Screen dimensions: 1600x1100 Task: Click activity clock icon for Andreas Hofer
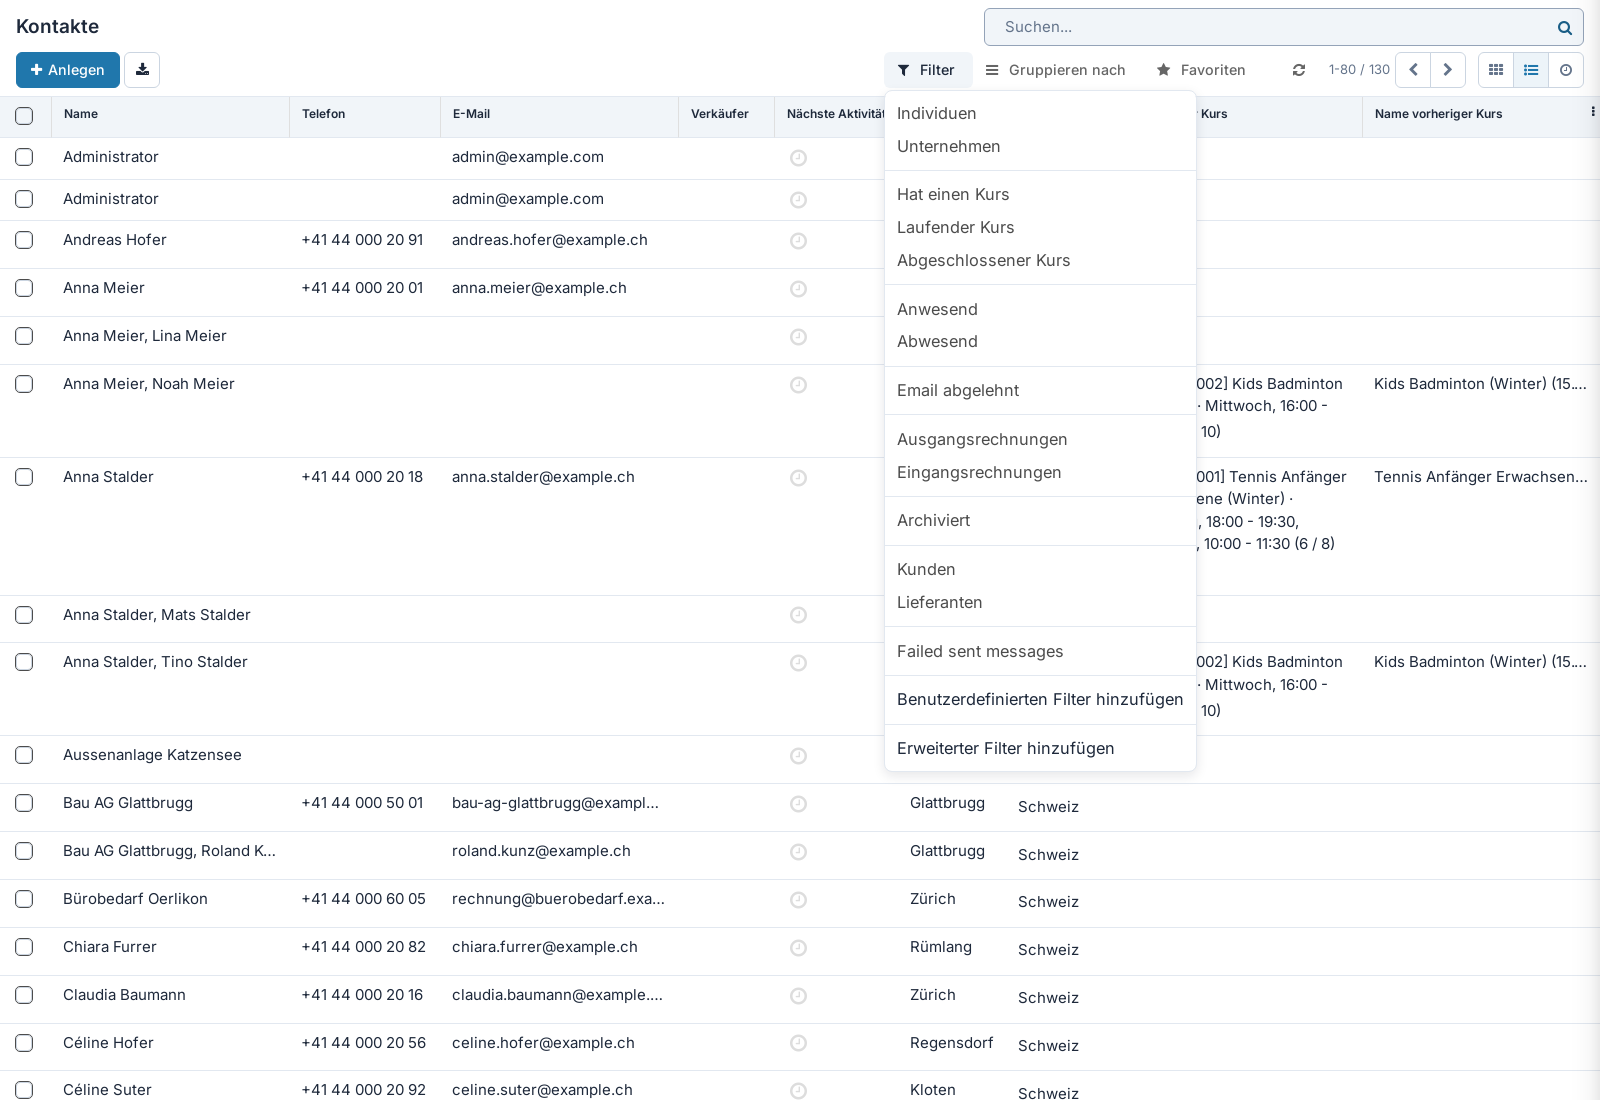[798, 241]
